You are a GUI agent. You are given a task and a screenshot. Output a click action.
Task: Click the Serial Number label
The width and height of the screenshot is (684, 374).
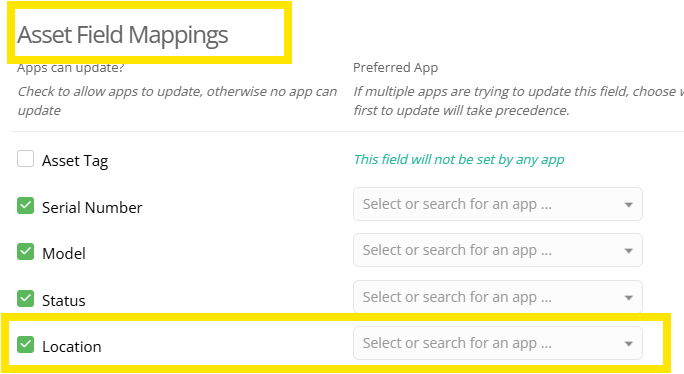[x=92, y=208]
